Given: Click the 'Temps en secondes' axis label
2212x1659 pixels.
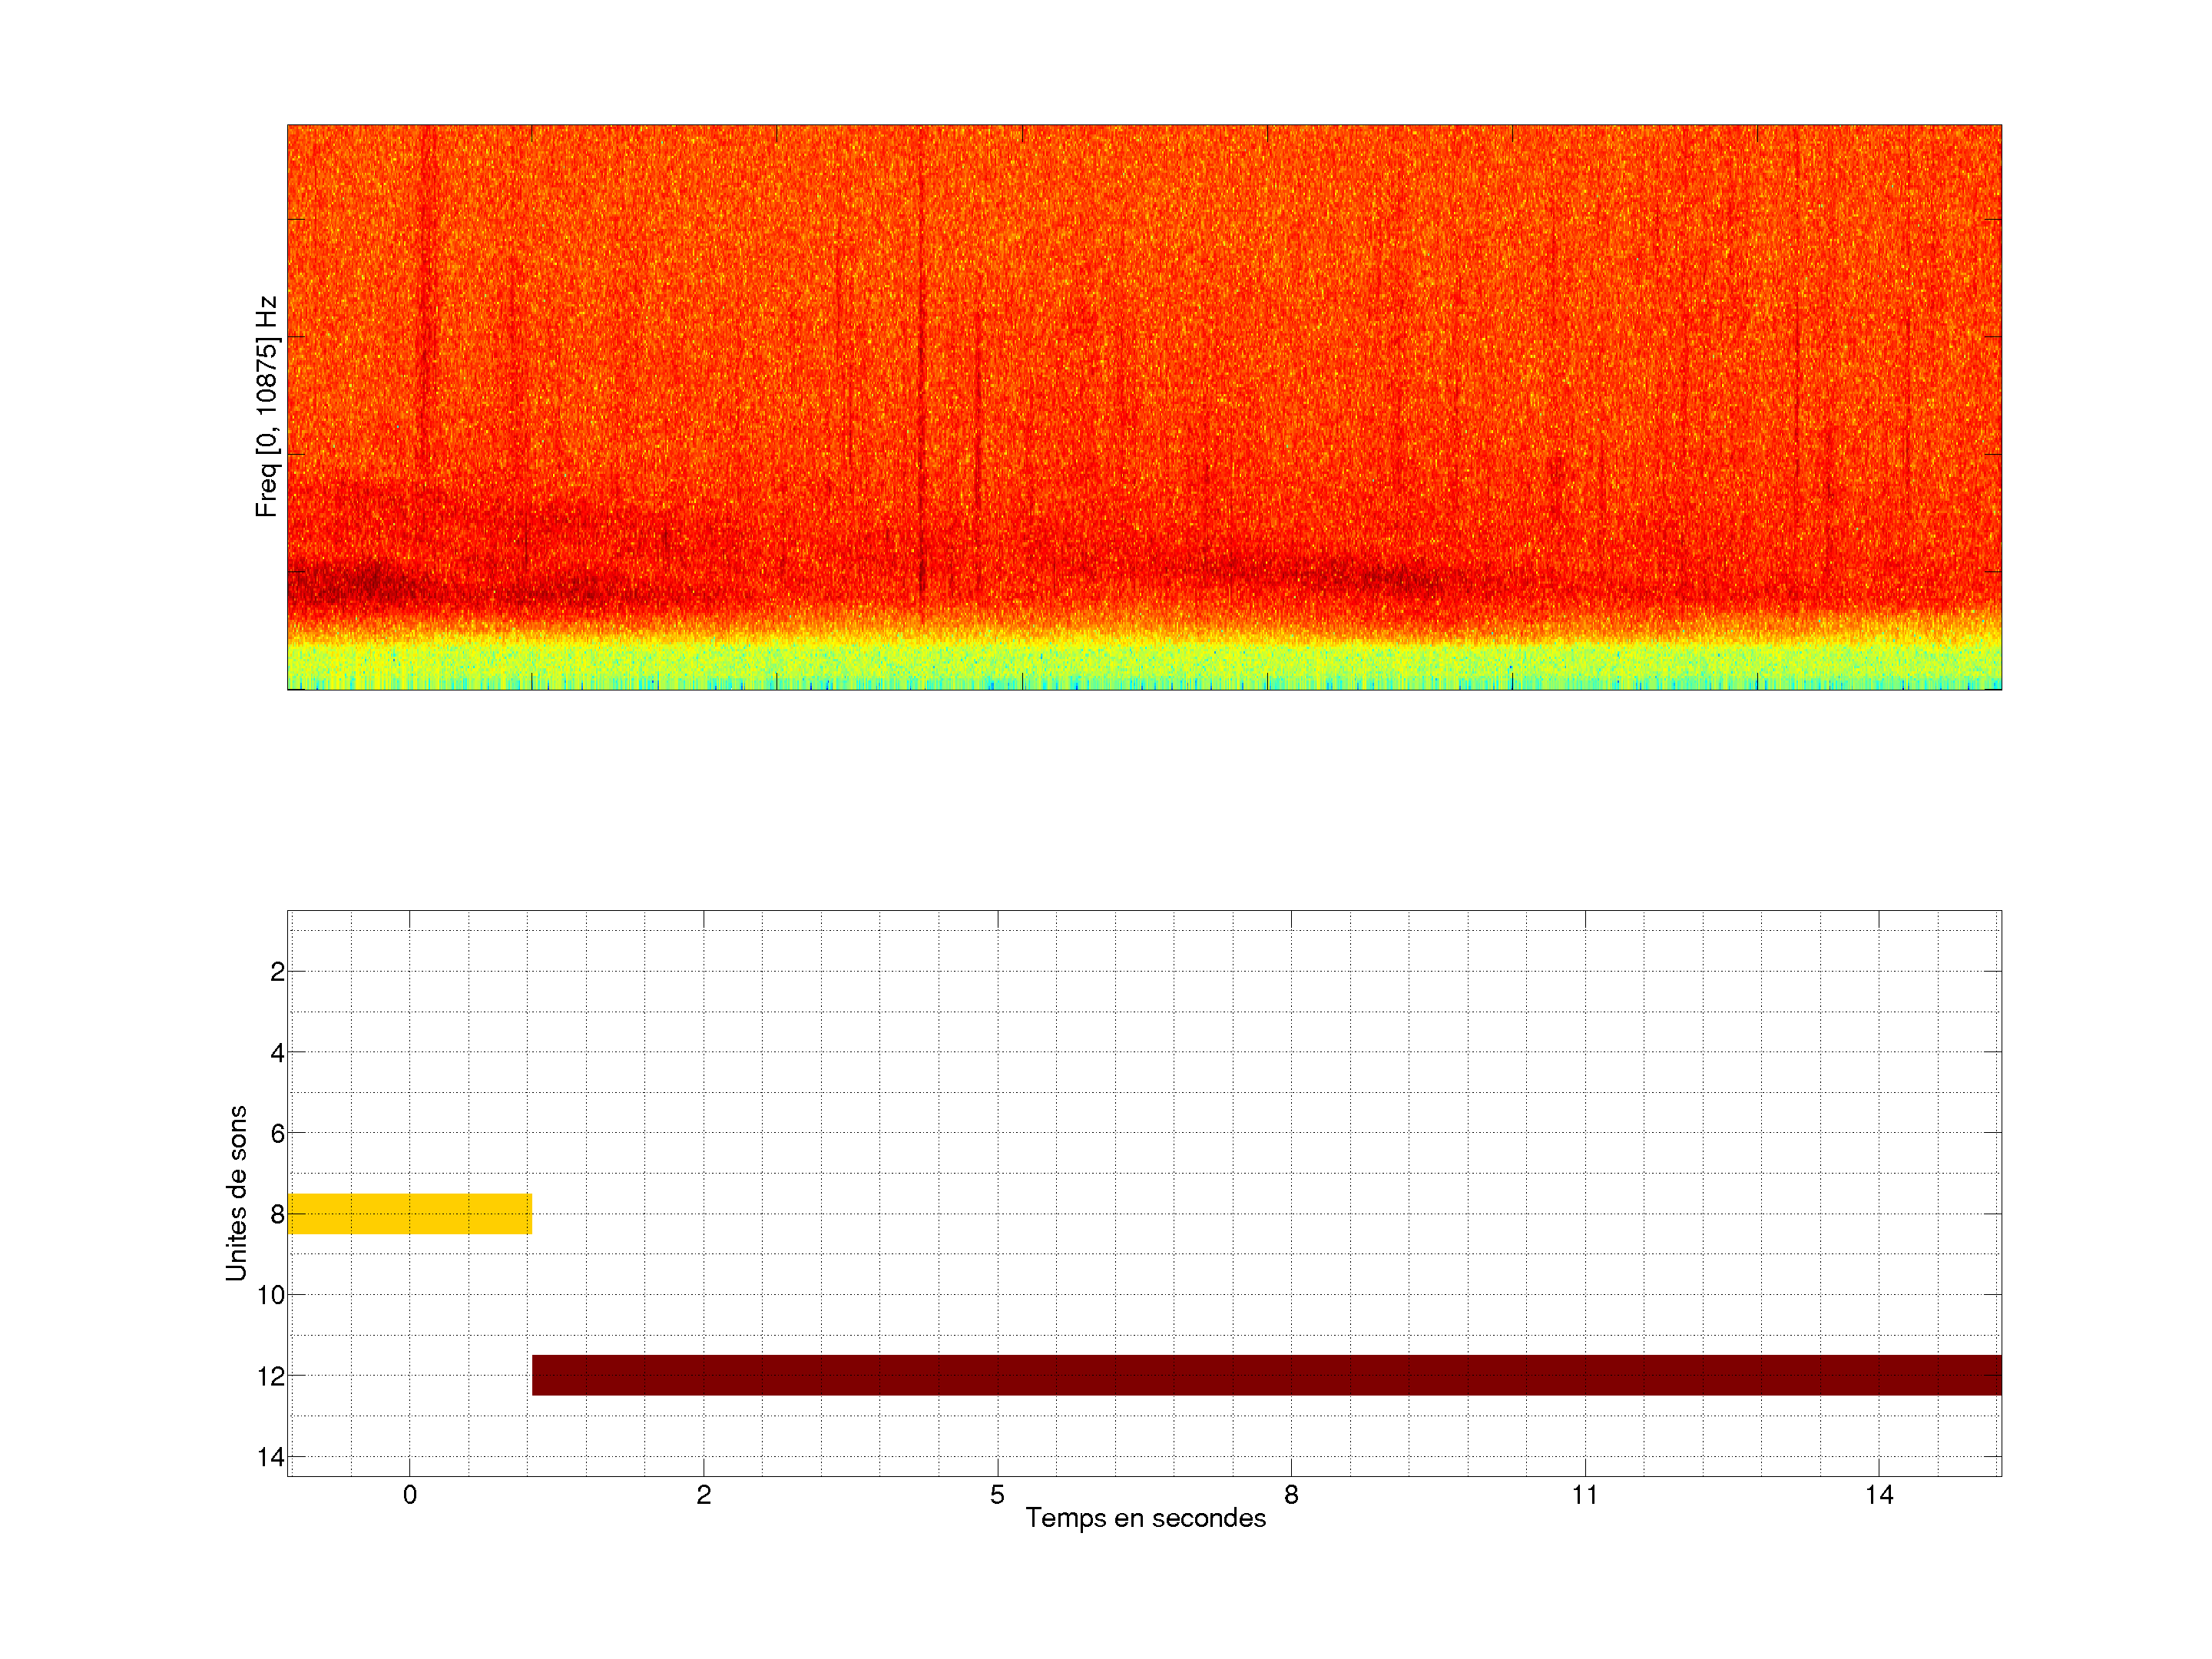Looking at the screenshot, I should click(x=1145, y=1518).
